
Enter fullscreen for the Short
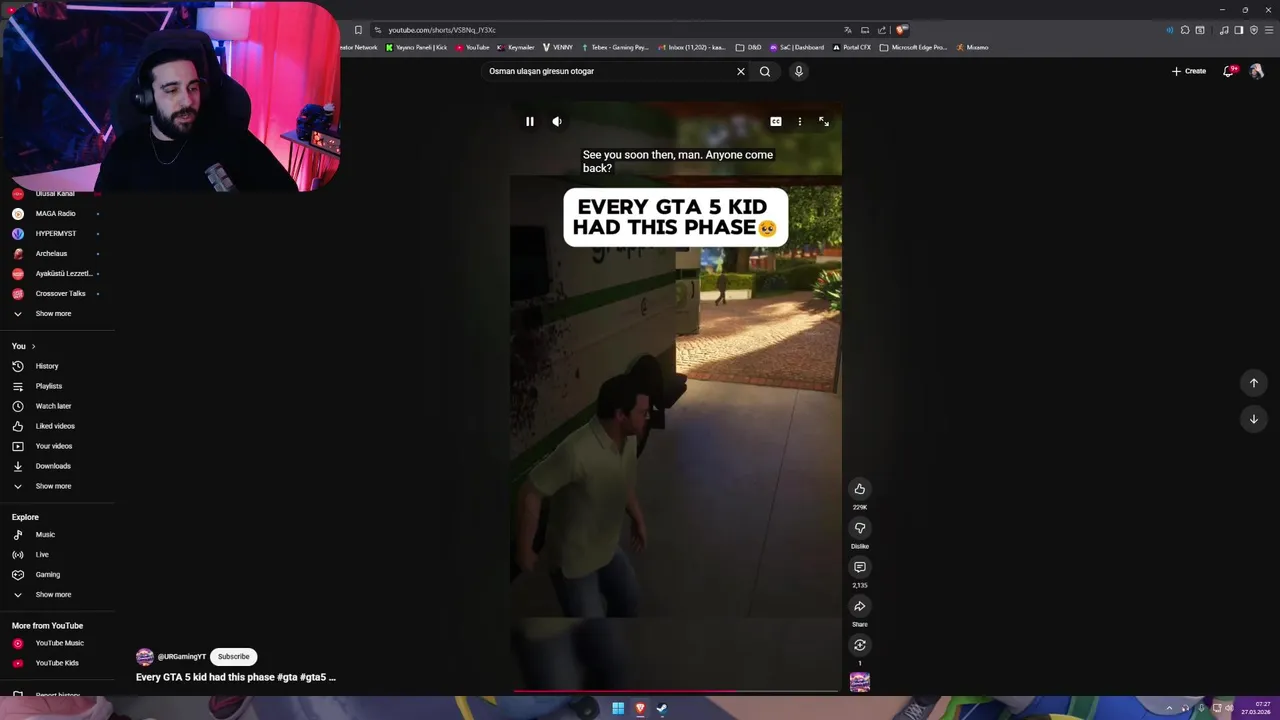click(824, 122)
